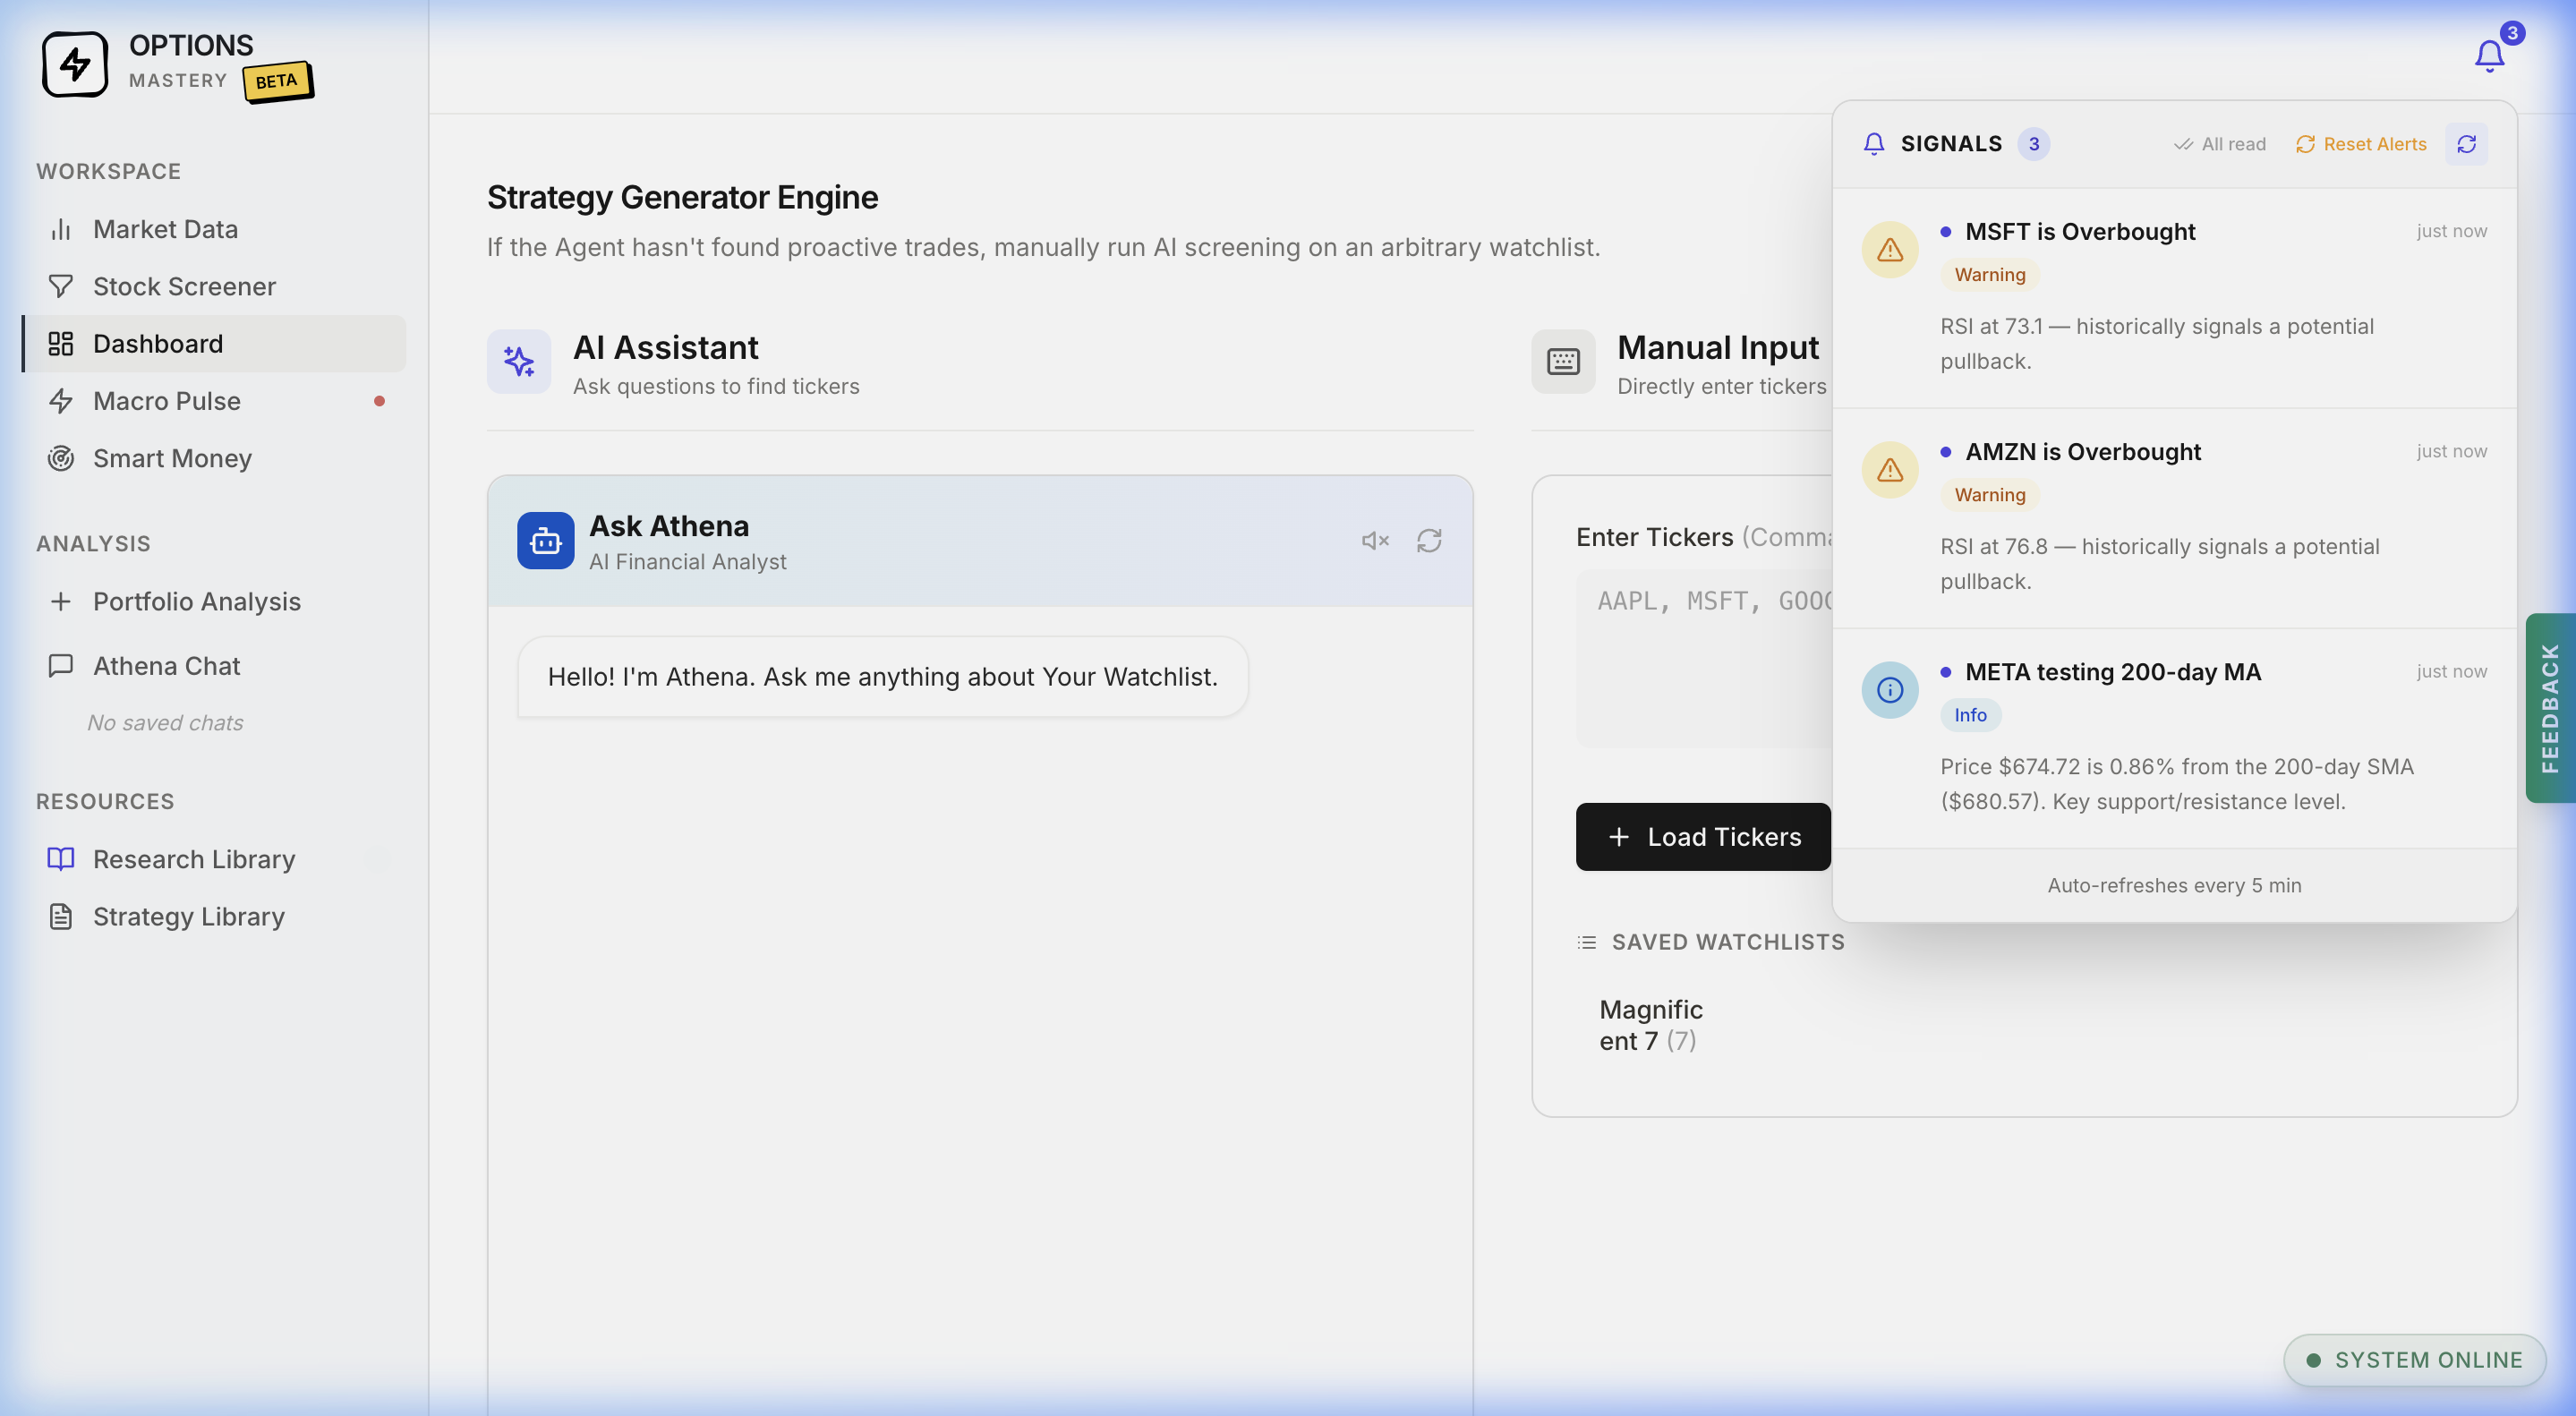The height and width of the screenshot is (1416, 2576).
Task: Toggle the Ask Athena mute speaker icon
Action: (x=1375, y=541)
